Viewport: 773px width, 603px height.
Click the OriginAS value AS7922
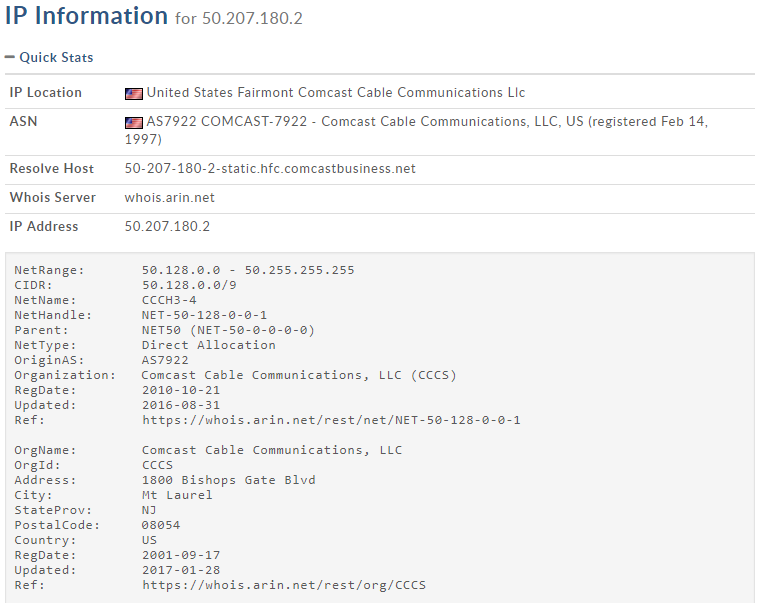165,360
